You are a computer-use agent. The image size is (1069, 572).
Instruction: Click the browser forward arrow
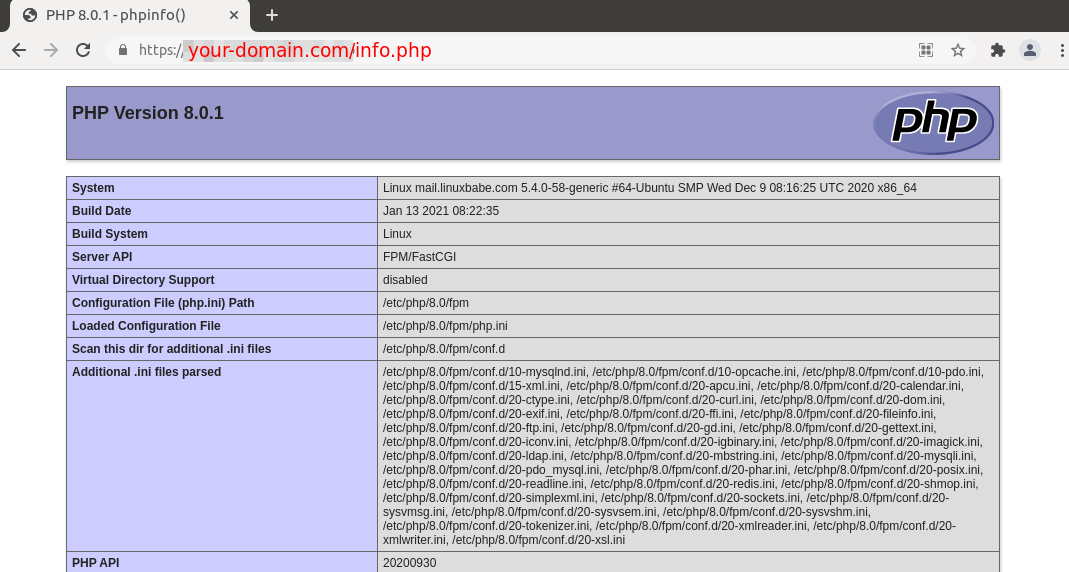(51, 50)
